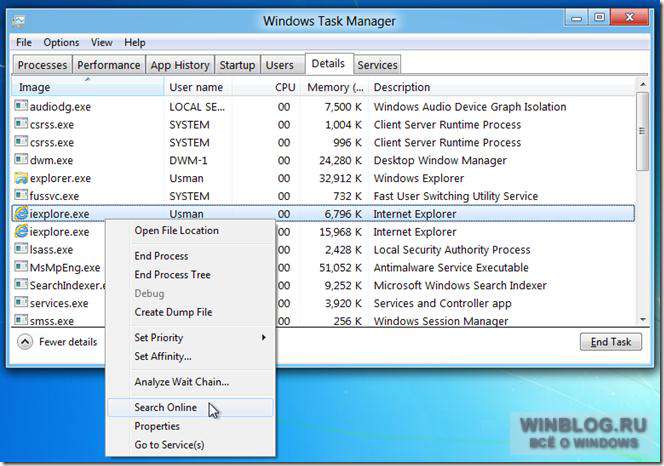This screenshot has width=664, height=466.
Task: Click the LOCAL SE... user name cell
Action: [x=197, y=107]
